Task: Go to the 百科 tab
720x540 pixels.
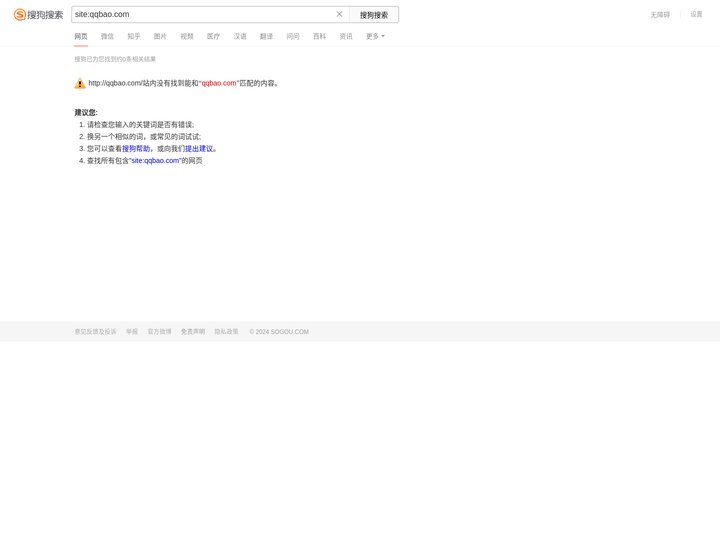Action: [x=320, y=36]
